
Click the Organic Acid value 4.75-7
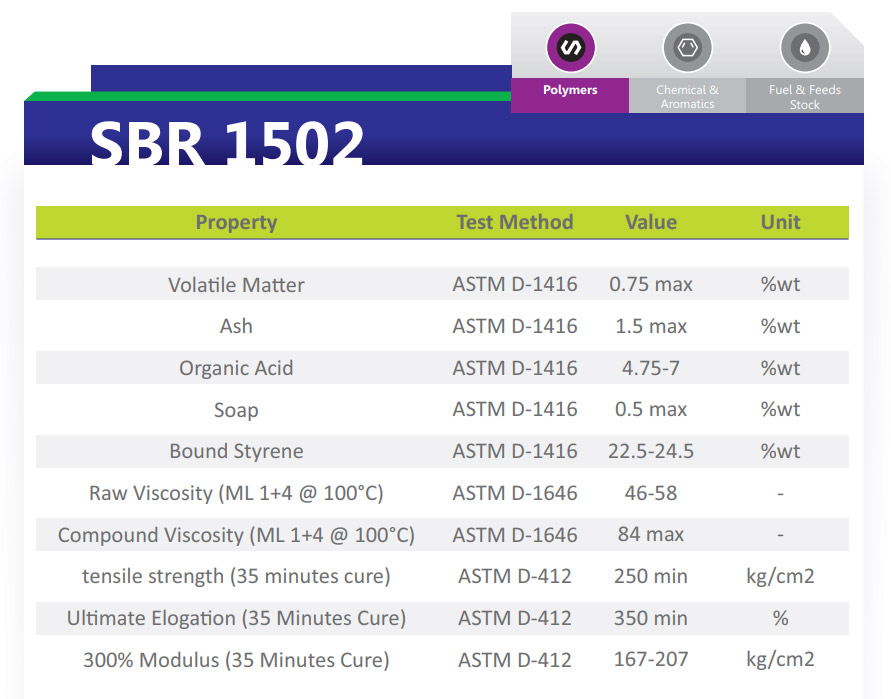click(651, 368)
